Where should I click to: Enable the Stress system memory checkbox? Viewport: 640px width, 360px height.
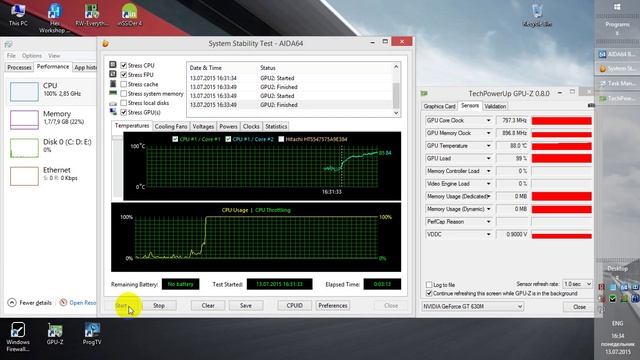tap(124, 93)
